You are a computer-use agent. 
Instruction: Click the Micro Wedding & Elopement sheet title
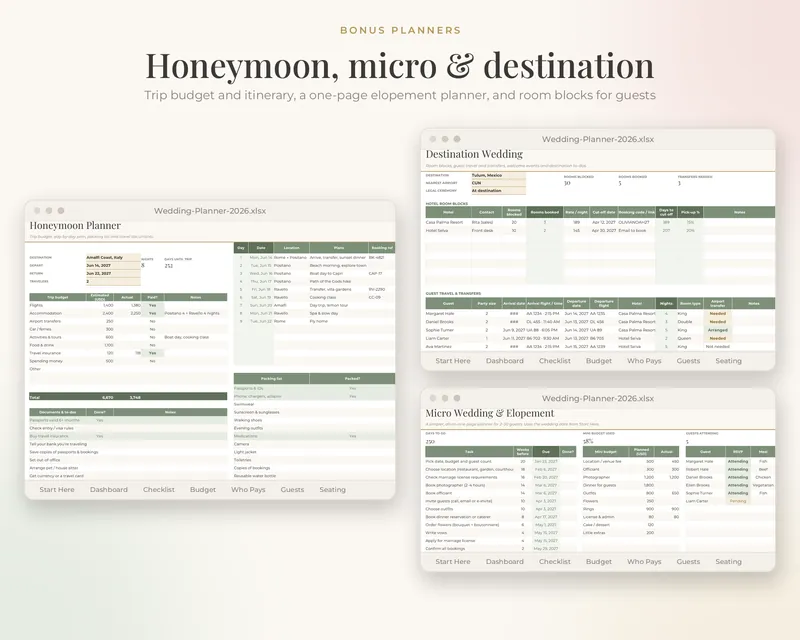pos(490,413)
